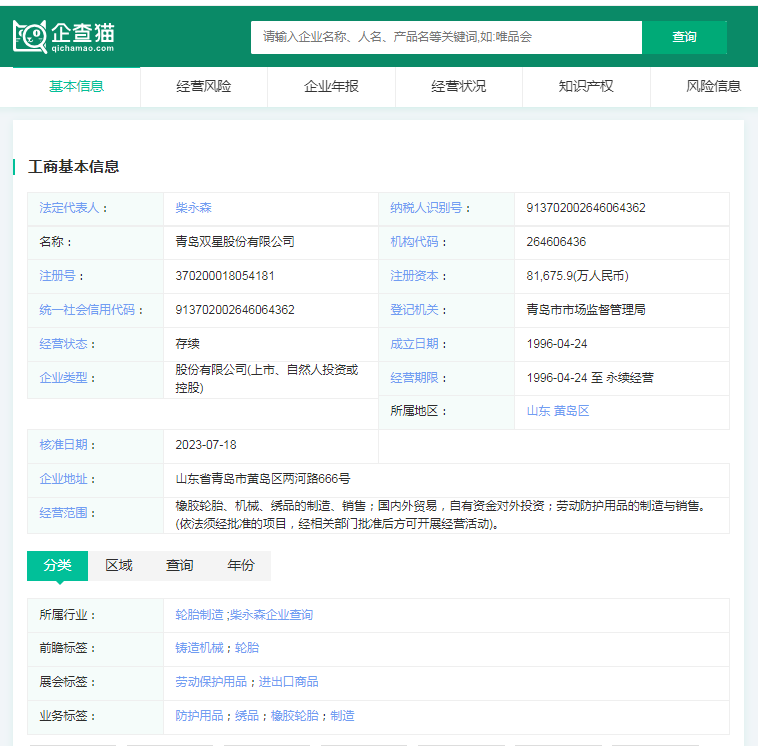Open the 企业年报 tab
This screenshot has width=758, height=746.
point(331,86)
